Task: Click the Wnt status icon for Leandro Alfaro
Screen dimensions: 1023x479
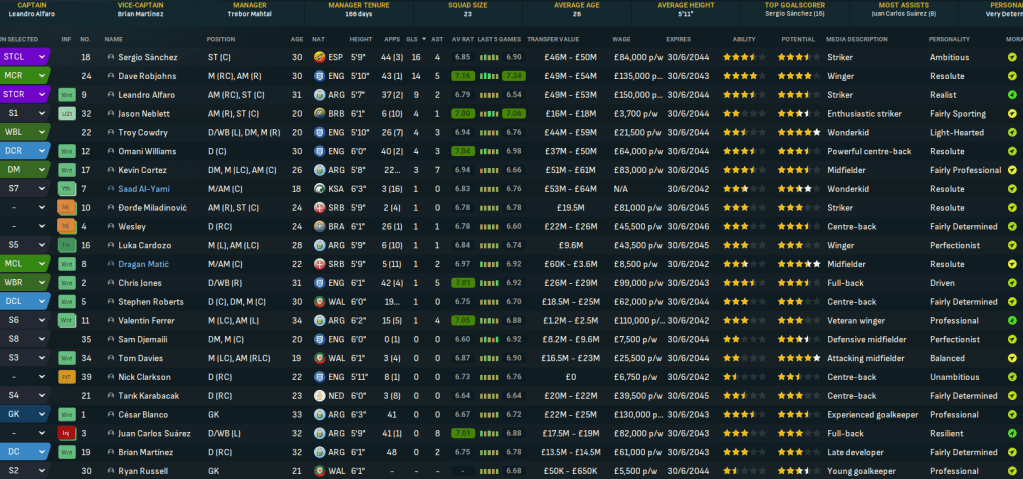Action: (67, 95)
